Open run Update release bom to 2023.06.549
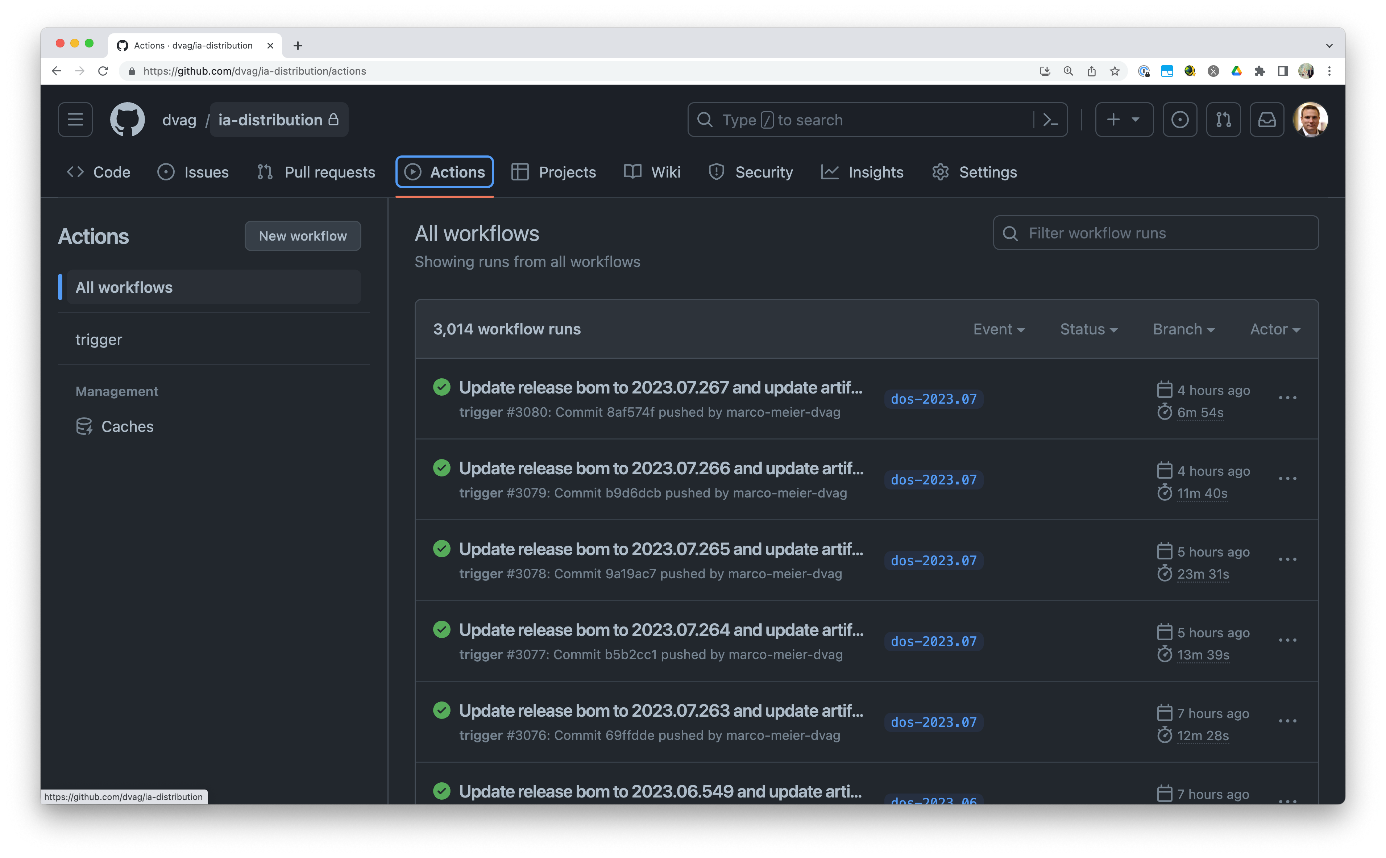Image resolution: width=1386 pixels, height=858 pixels. click(x=660, y=791)
